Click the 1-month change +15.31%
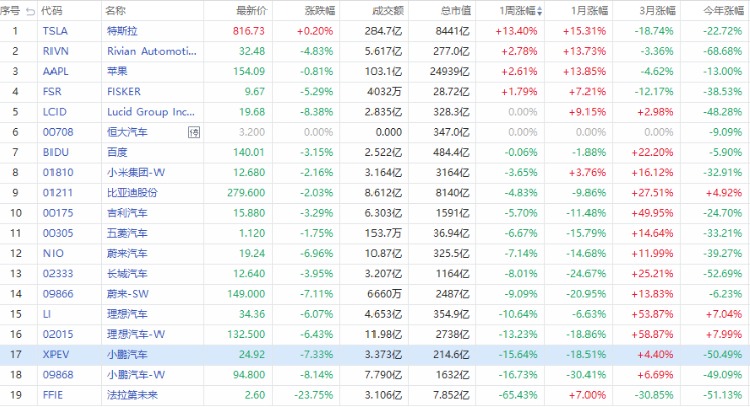The image size is (750, 407). point(584,31)
